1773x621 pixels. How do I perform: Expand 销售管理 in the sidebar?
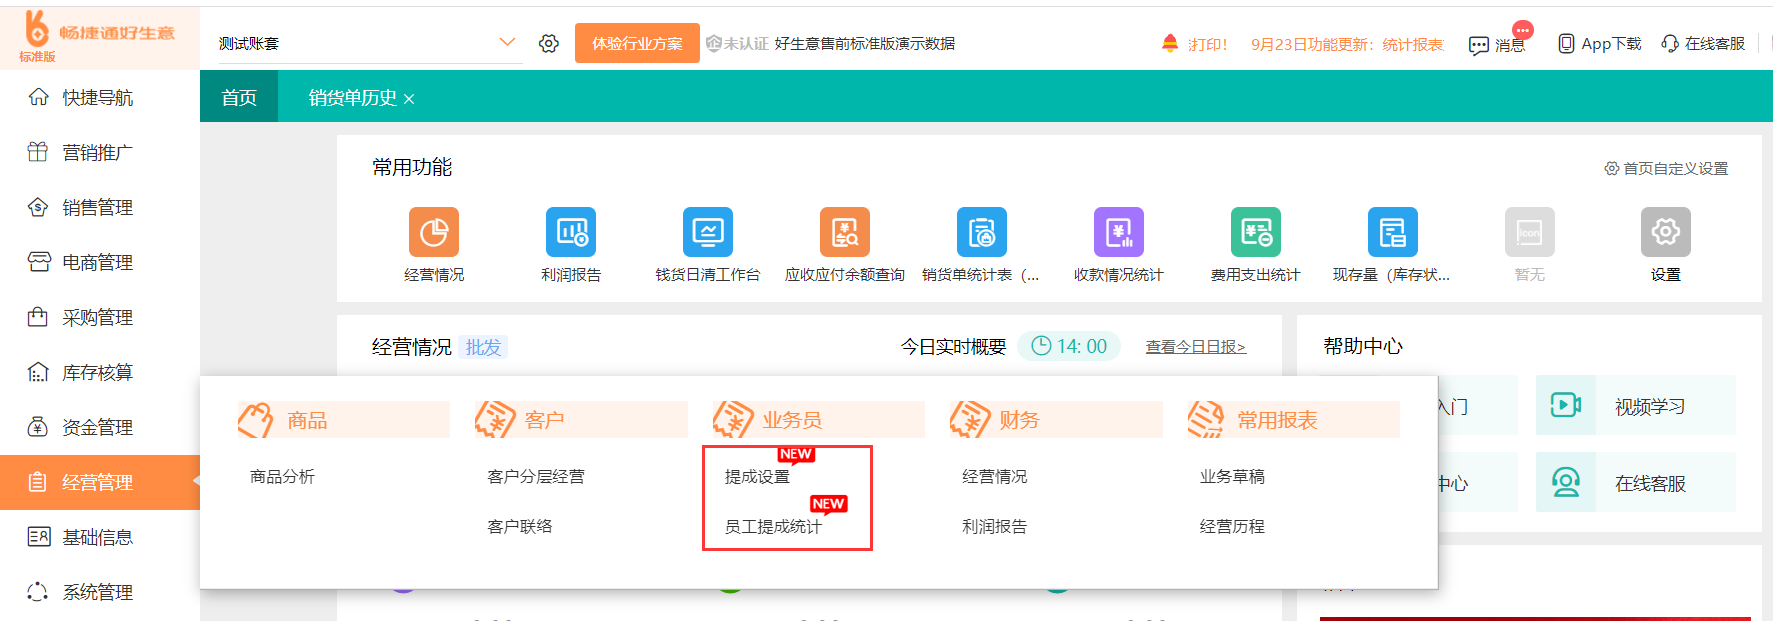(97, 207)
